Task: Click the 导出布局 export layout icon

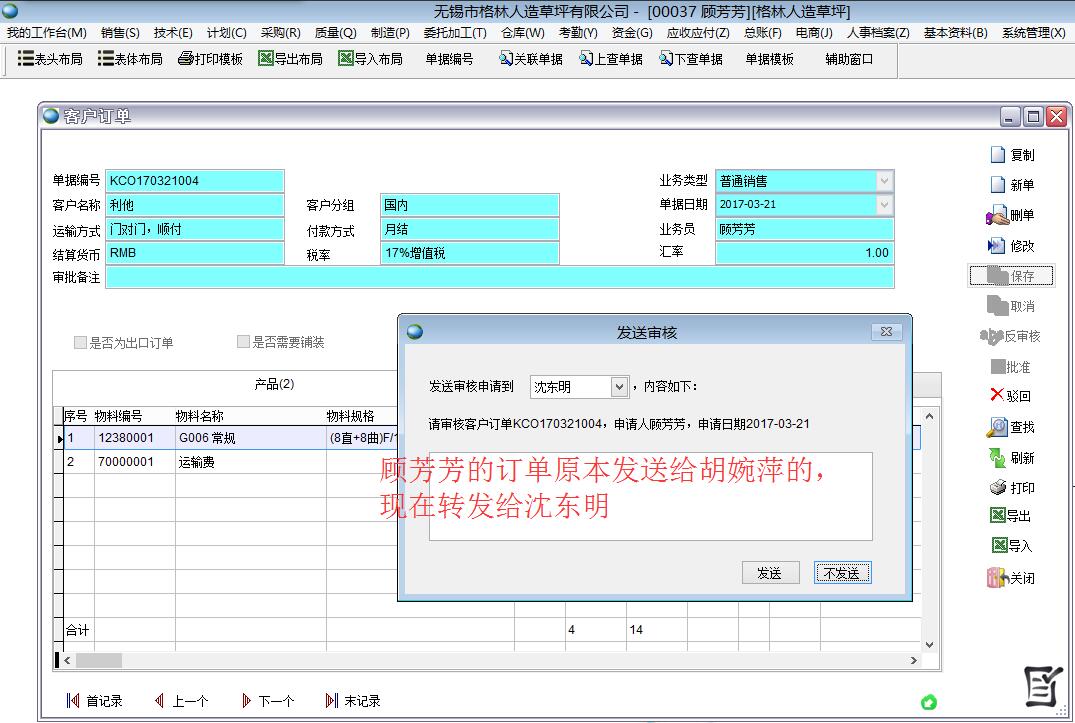Action: click(266, 59)
